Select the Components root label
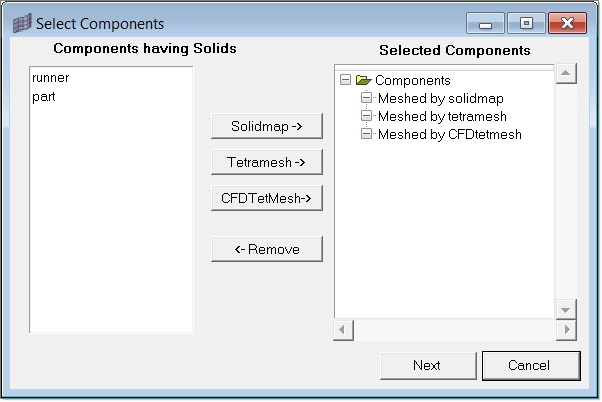 412,80
